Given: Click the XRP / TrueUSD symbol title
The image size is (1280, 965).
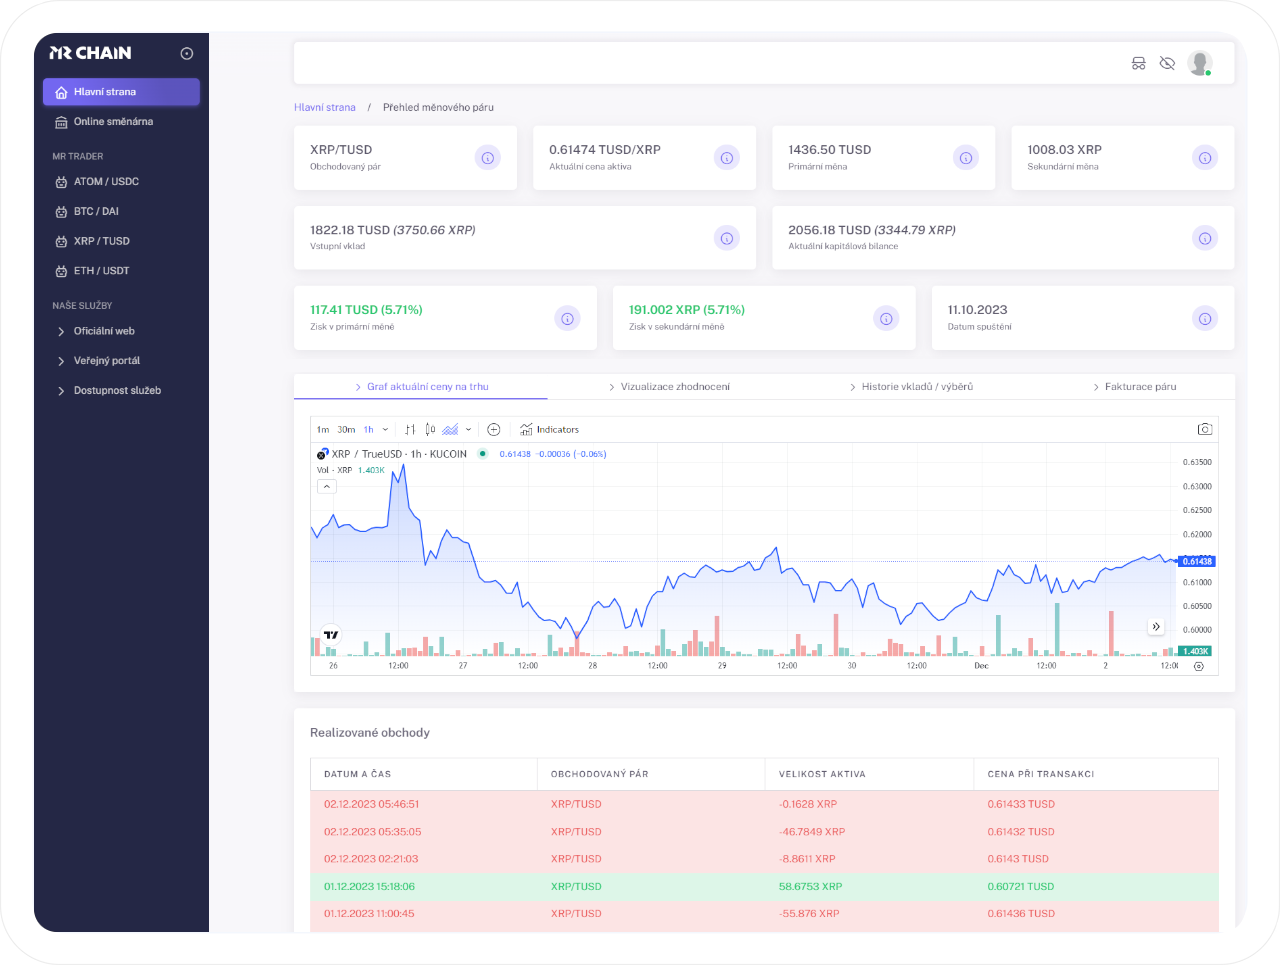Looking at the screenshot, I should point(399,454).
